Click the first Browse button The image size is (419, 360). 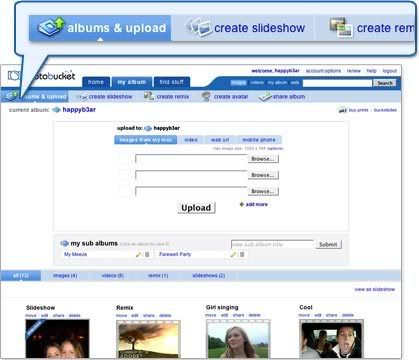pyautogui.click(x=263, y=159)
